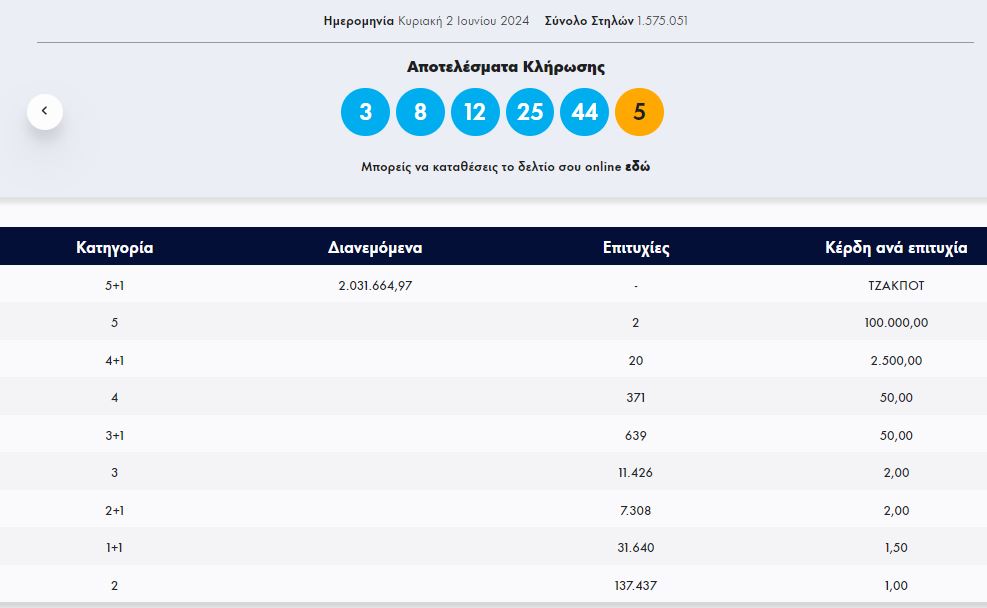This screenshot has height=608, width=987.
Task: Click the 4+1 category row label
Action: 115,360
